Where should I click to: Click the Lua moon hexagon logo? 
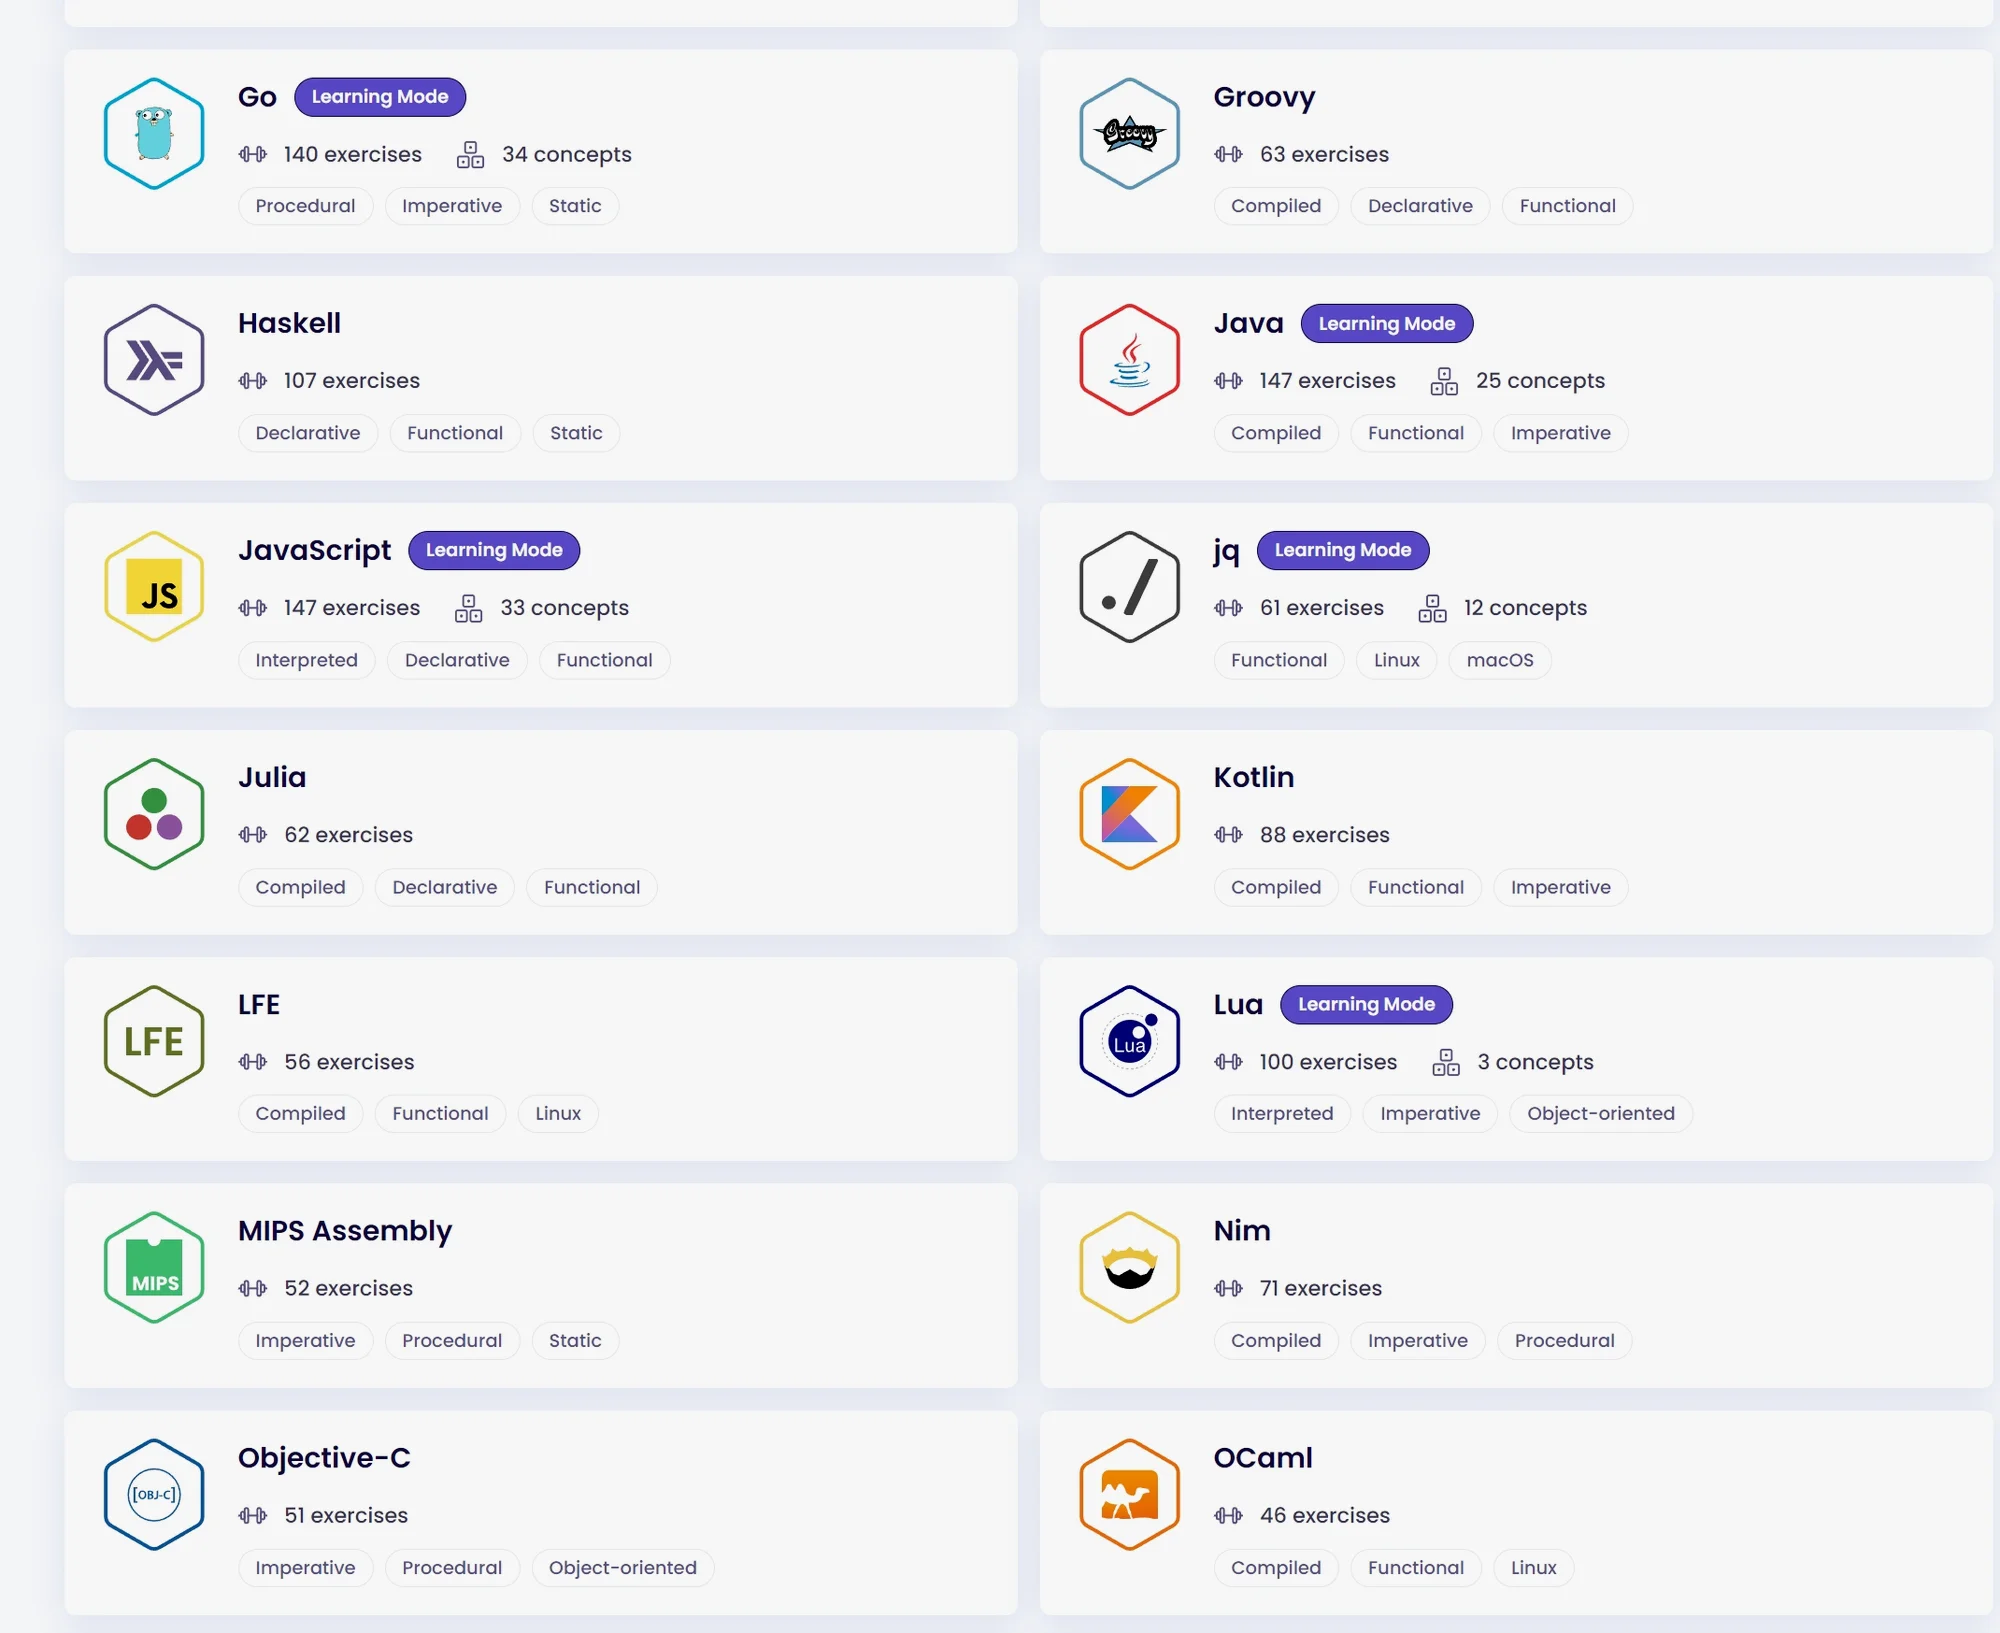[1129, 1041]
